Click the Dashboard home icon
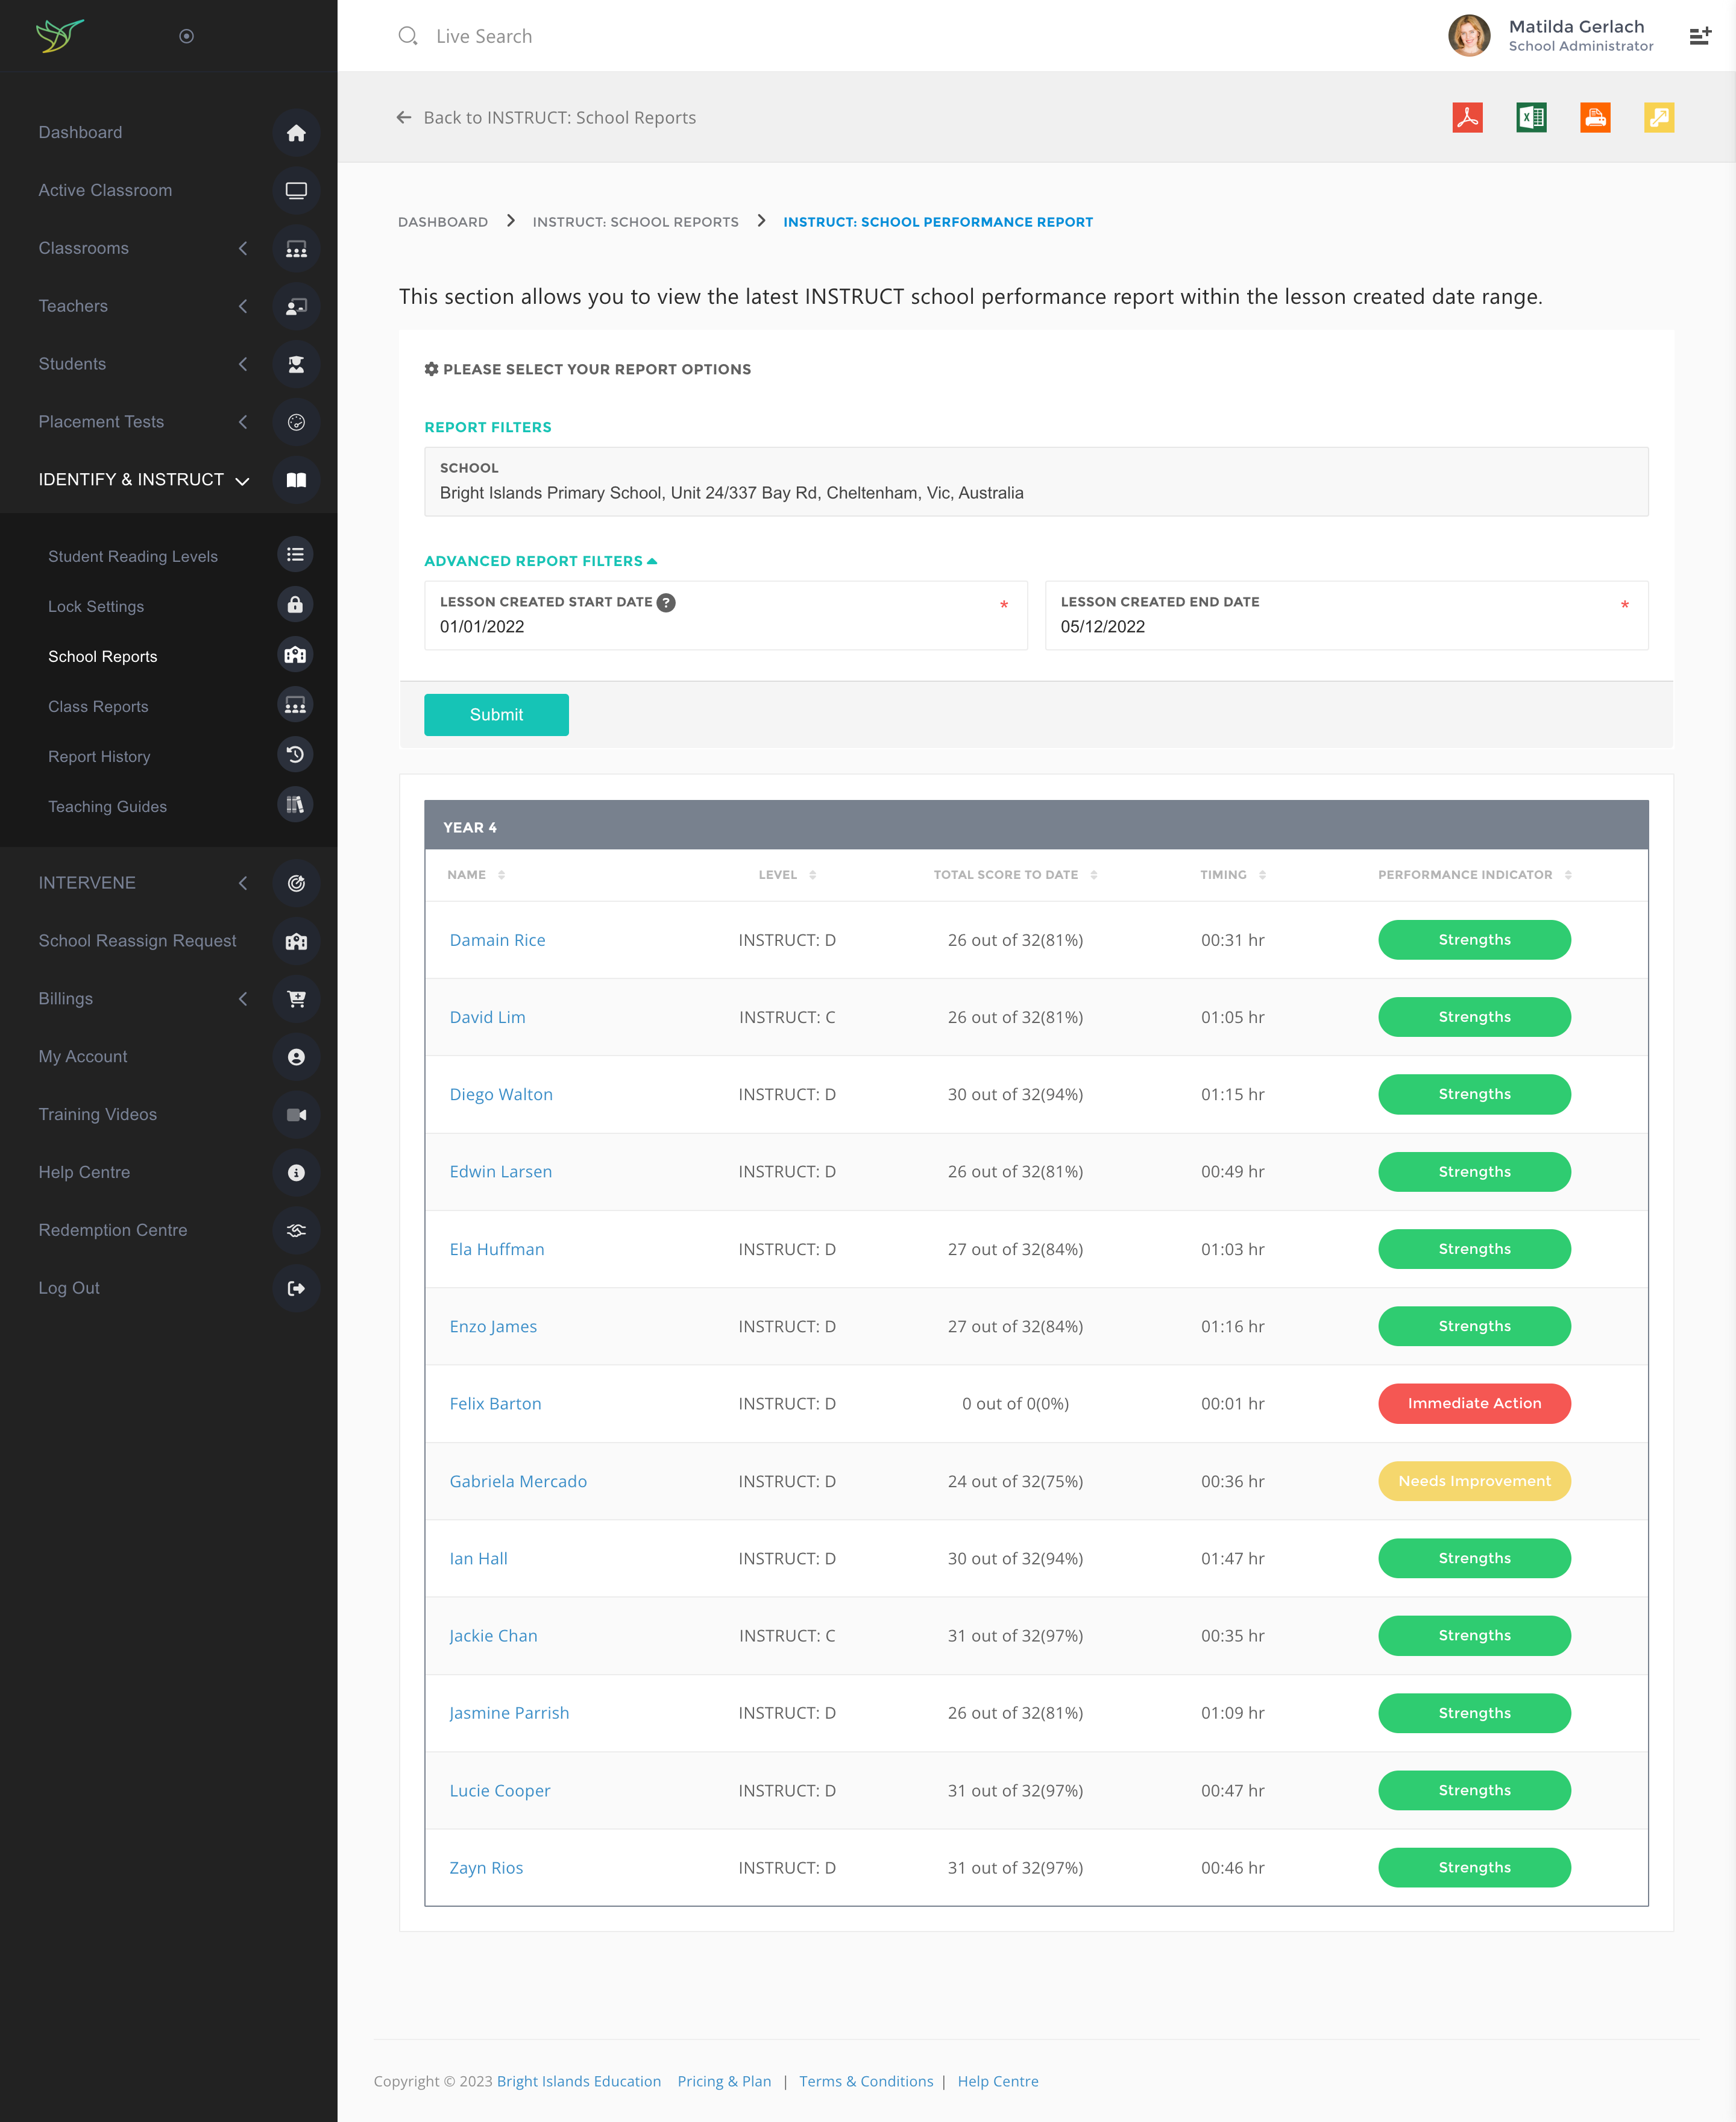The image size is (1736, 2122). [x=296, y=133]
